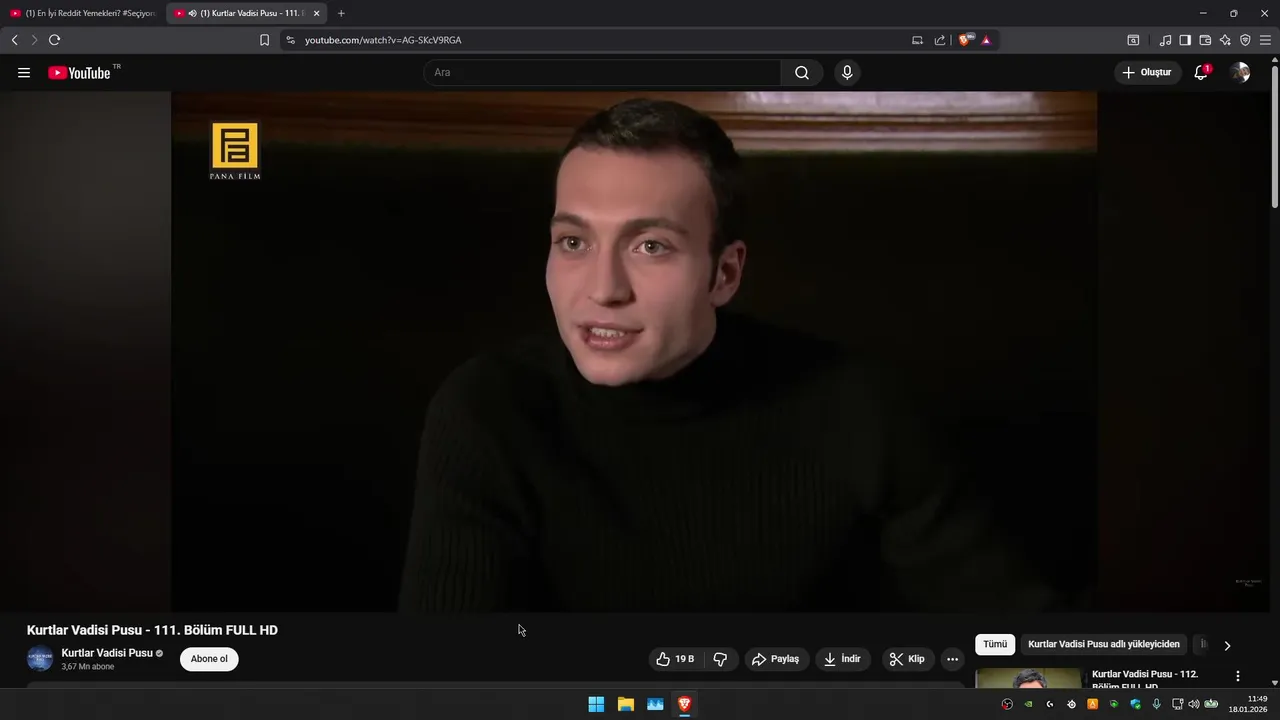This screenshot has width=1280, height=720.
Task: Open more actions three-dot menu
Action: tap(952, 659)
